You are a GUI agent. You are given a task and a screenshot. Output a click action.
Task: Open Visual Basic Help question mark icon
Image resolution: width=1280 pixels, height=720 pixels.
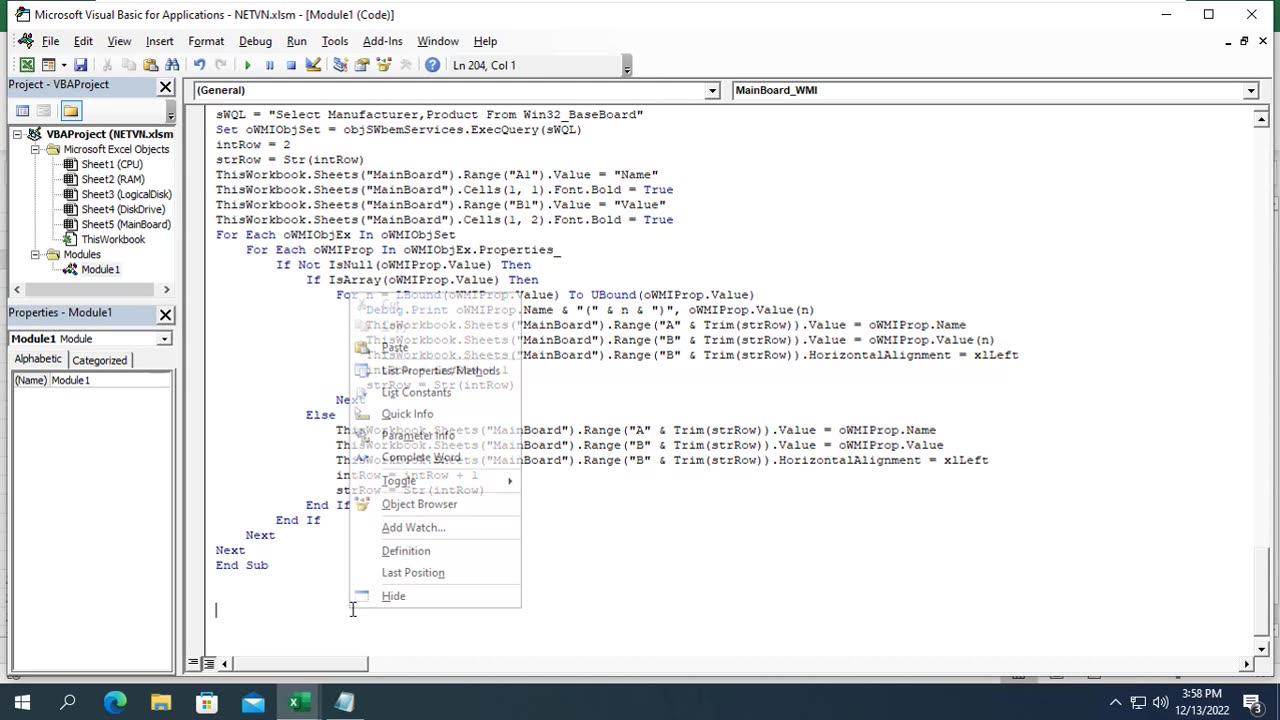[x=432, y=65]
